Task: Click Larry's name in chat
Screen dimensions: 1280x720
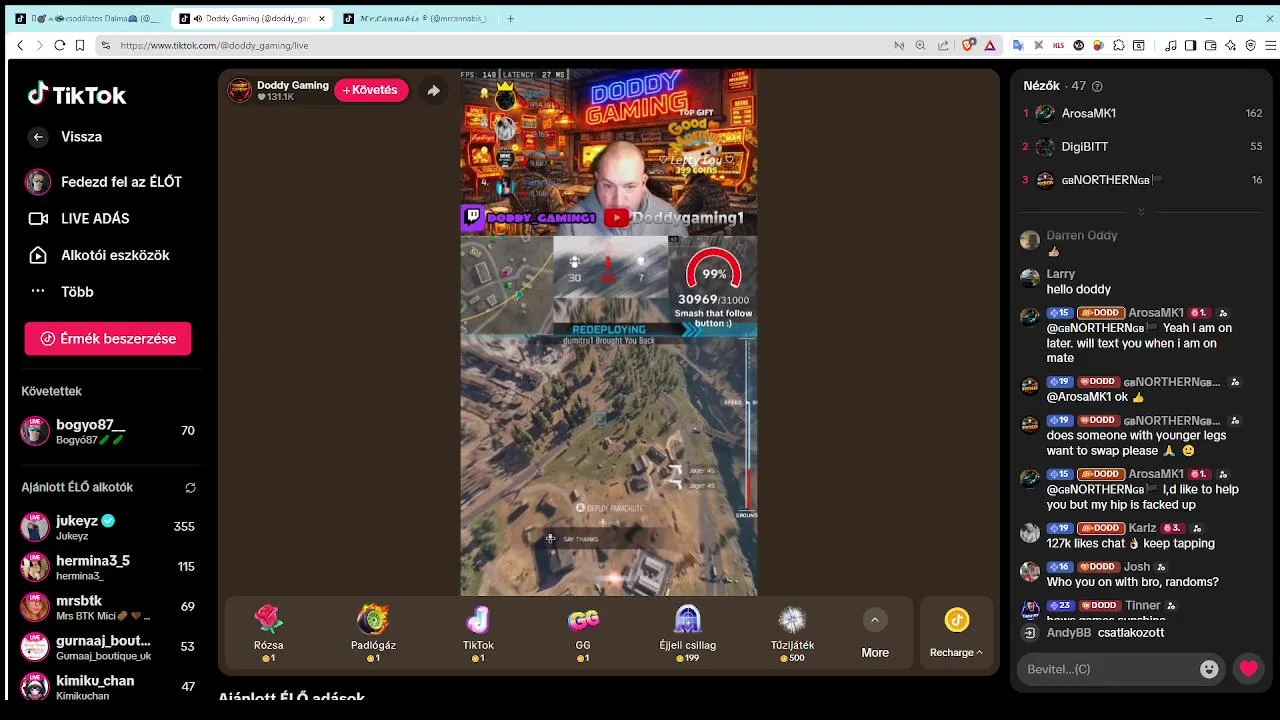Action: [x=1060, y=274]
